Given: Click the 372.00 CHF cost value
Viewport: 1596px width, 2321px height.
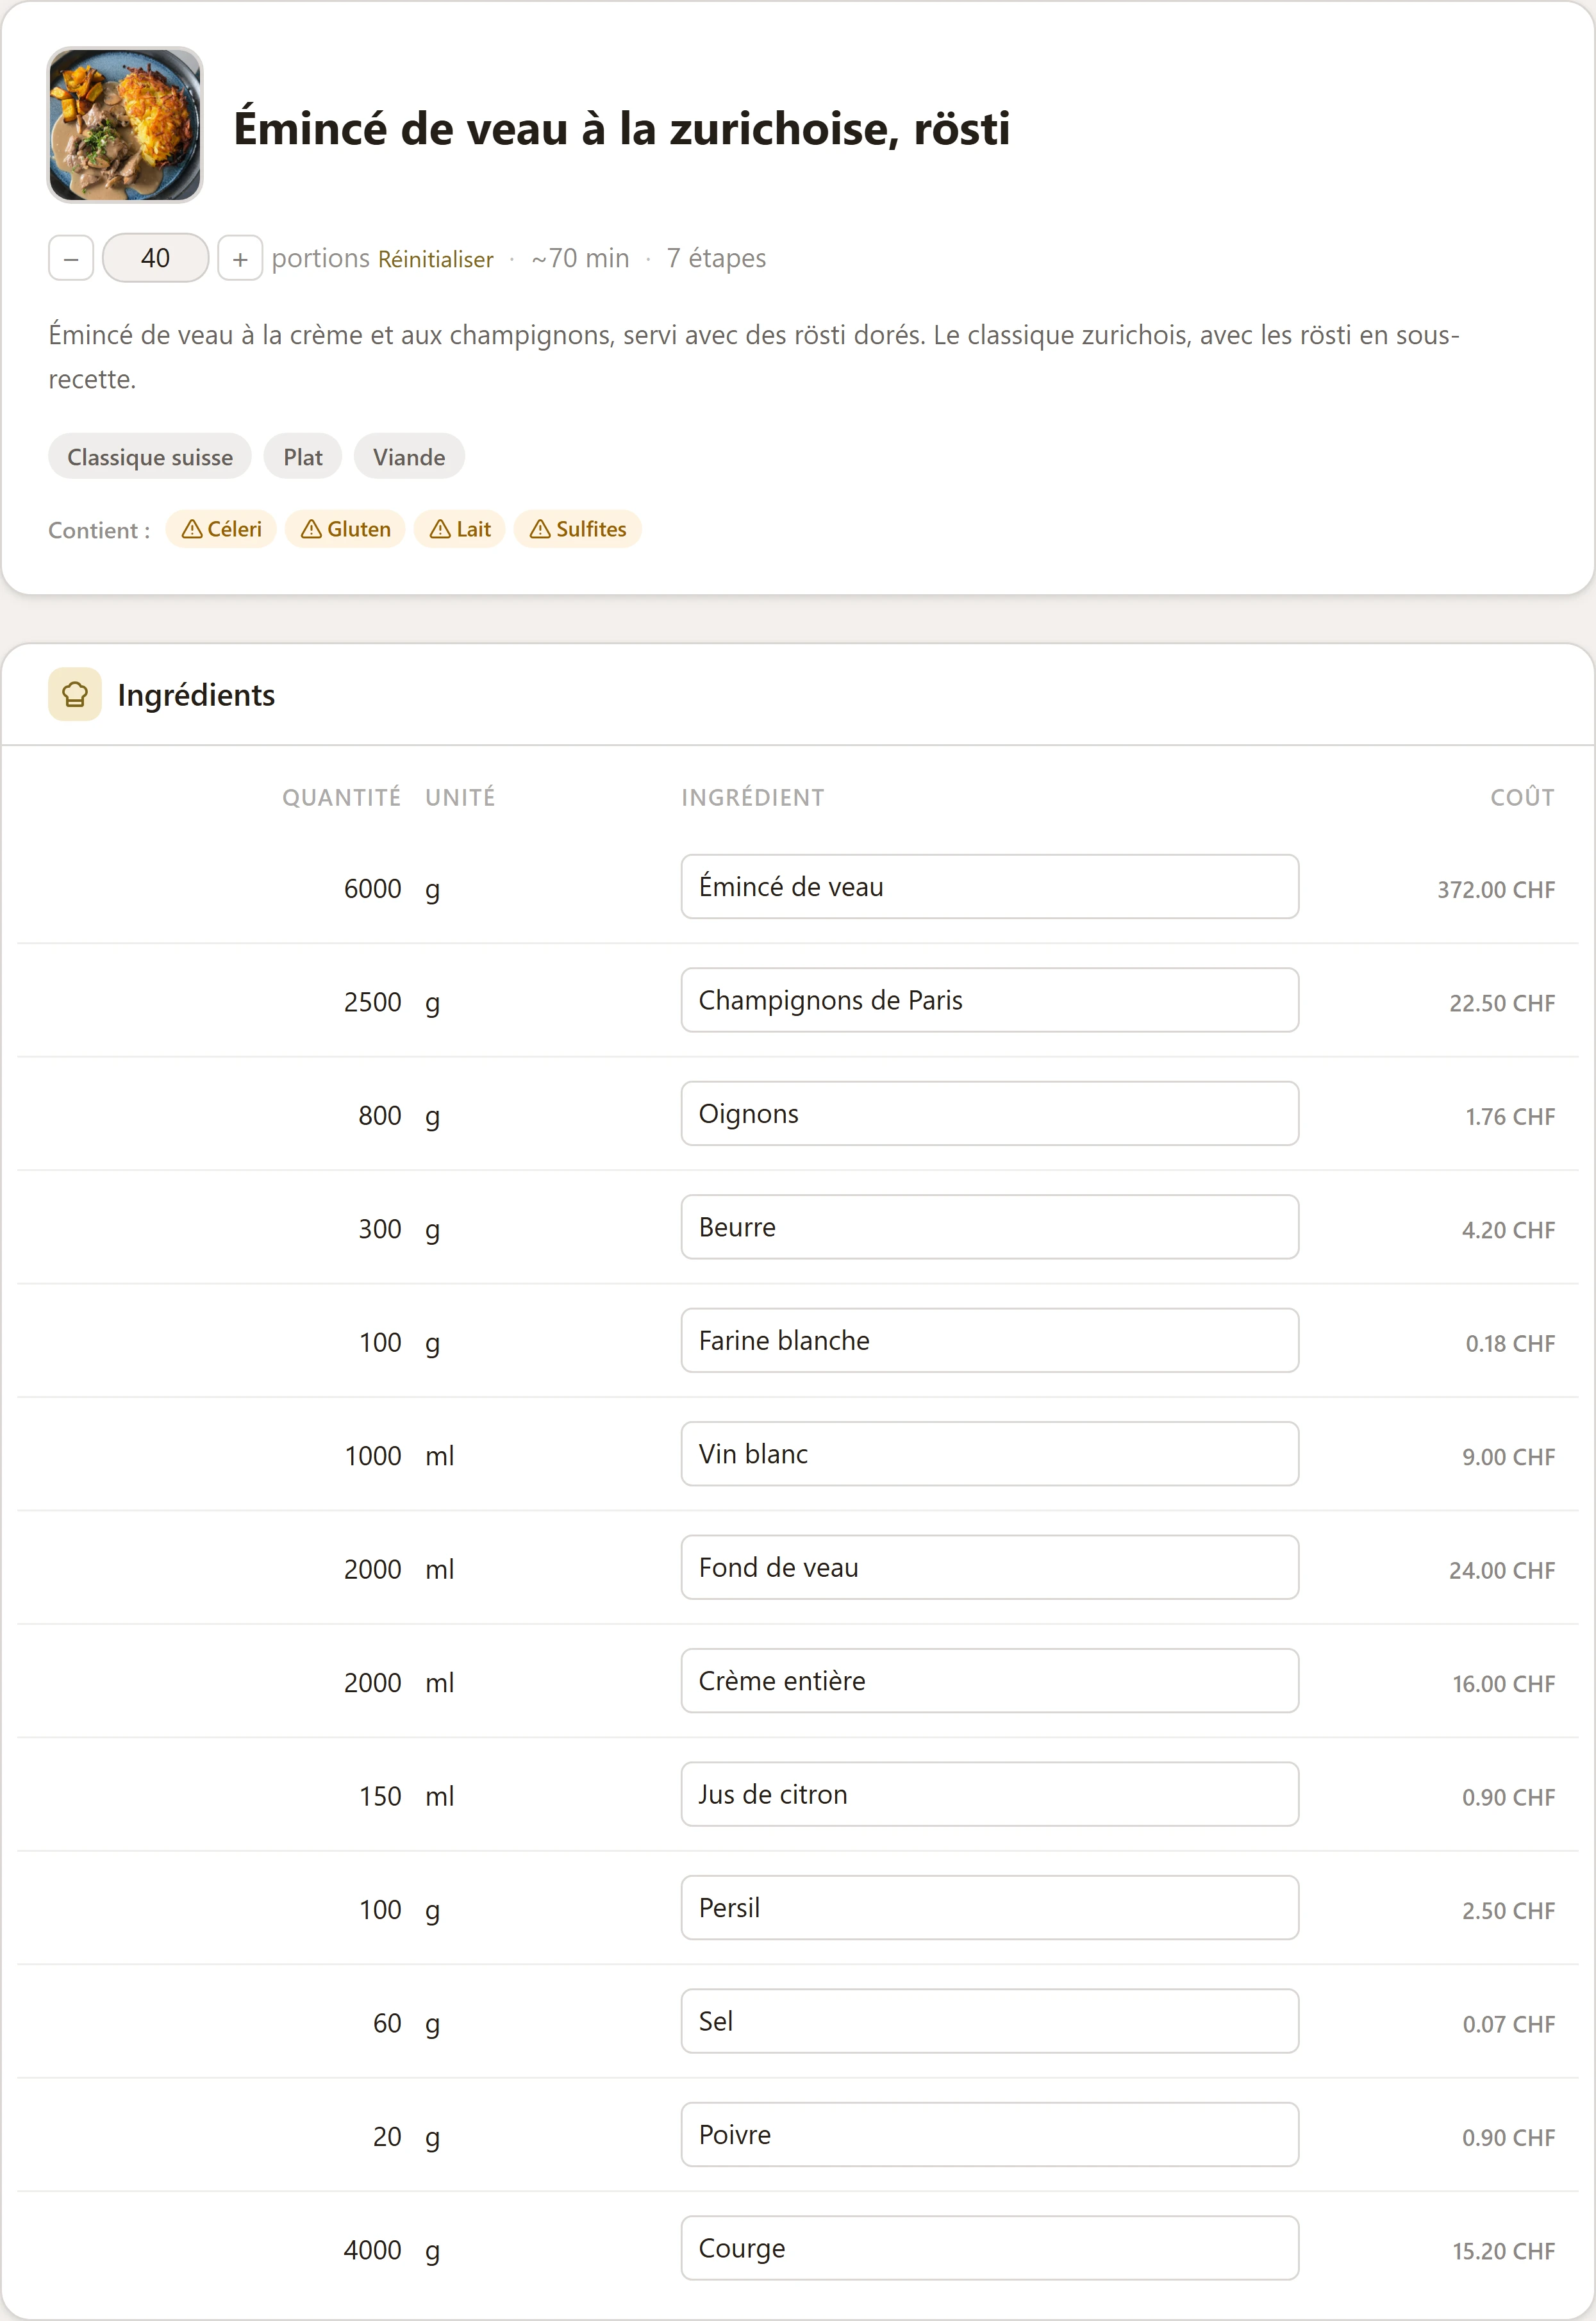Looking at the screenshot, I should (x=1496, y=890).
